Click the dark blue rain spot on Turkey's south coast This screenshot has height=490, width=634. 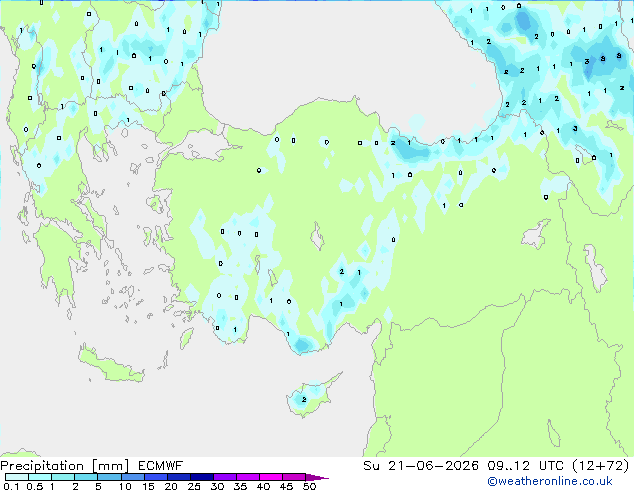point(302,345)
